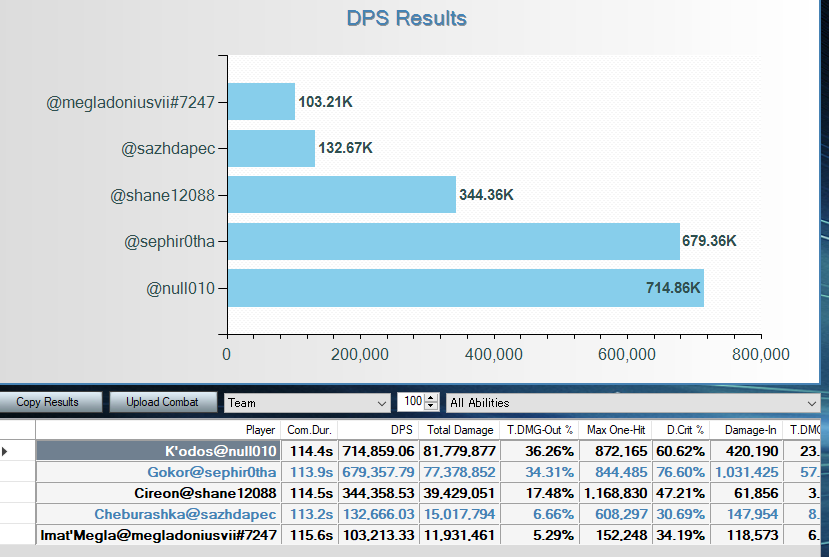The height and width of the screenshot is (557, 829).
Task: Open the Team dropdown
Action: [307, 402]
